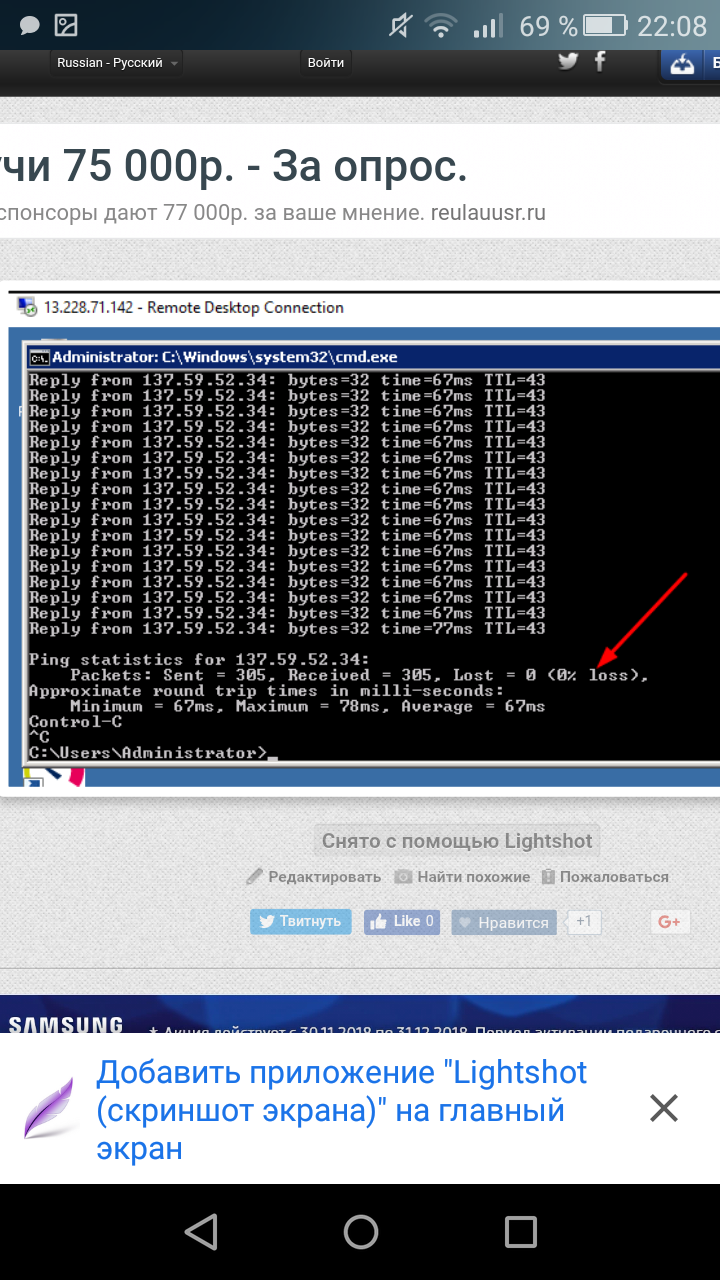Image resolution: width=720 pixels, height=1280 pixels.
Task: Report the image via Пожаловаться
Action: [605, 877]
